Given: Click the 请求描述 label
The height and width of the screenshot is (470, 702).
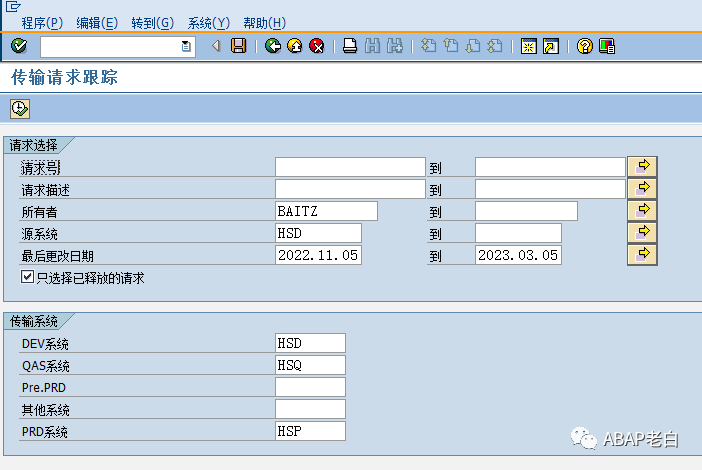Looking at the screenshot, I should pyautogui.click(x=45, y=190).
